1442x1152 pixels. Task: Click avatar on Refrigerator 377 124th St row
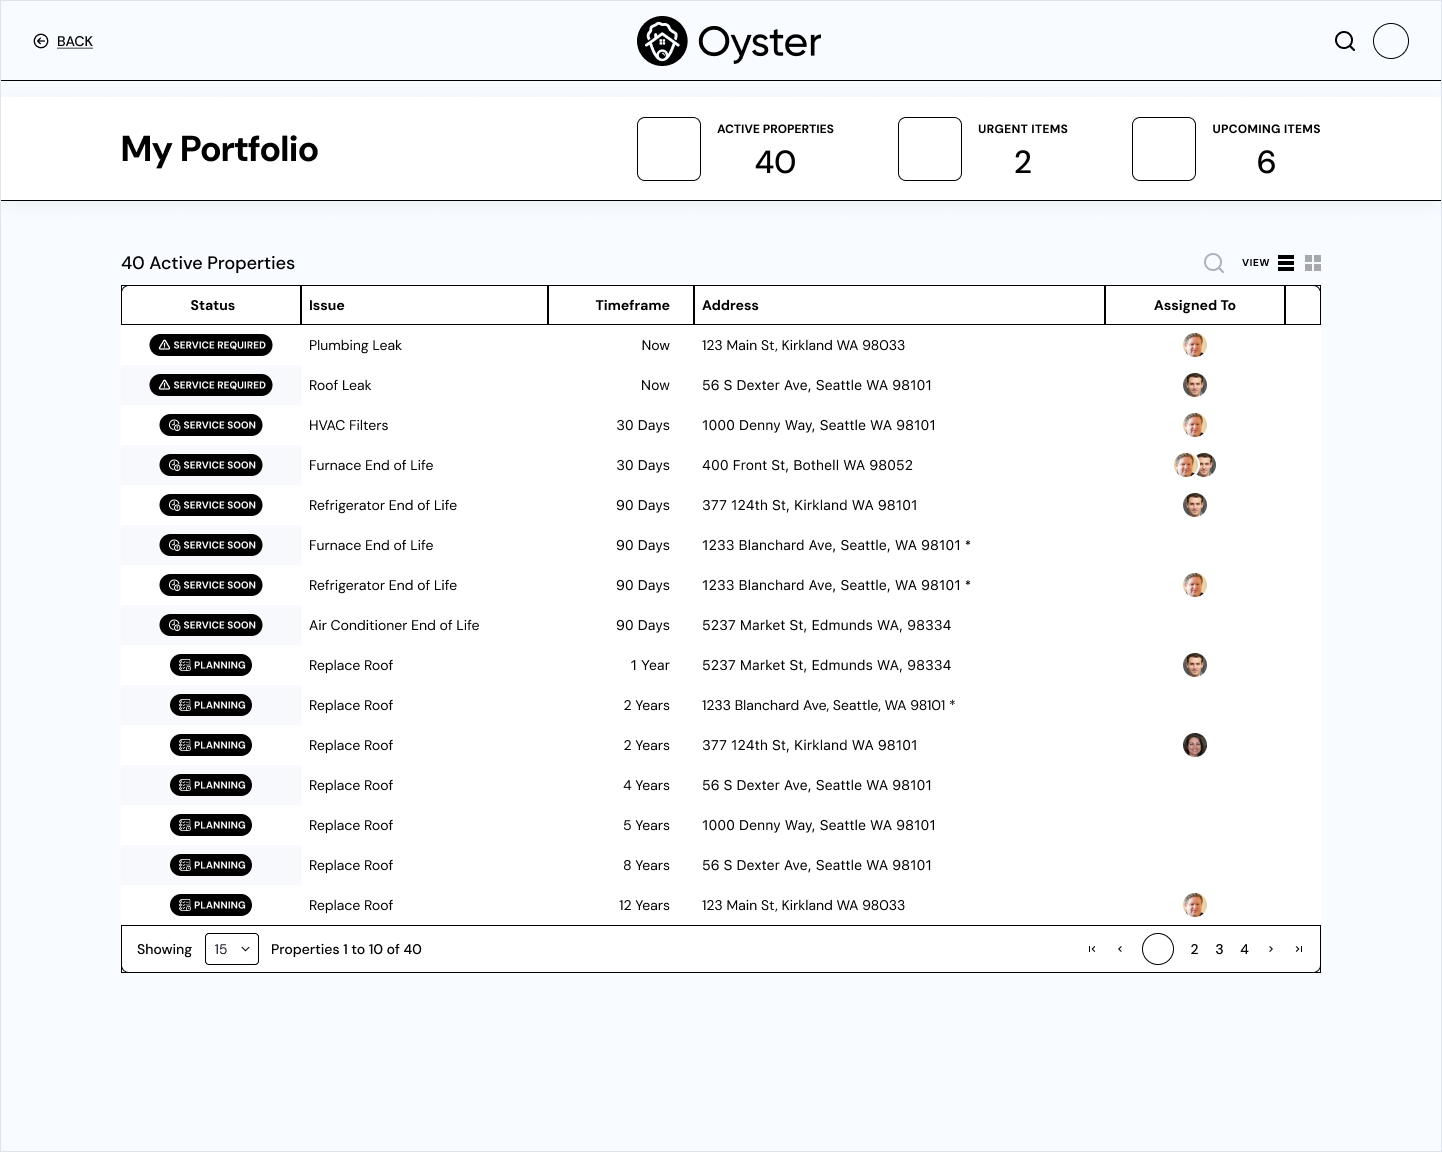click(x=1195, y=505)
